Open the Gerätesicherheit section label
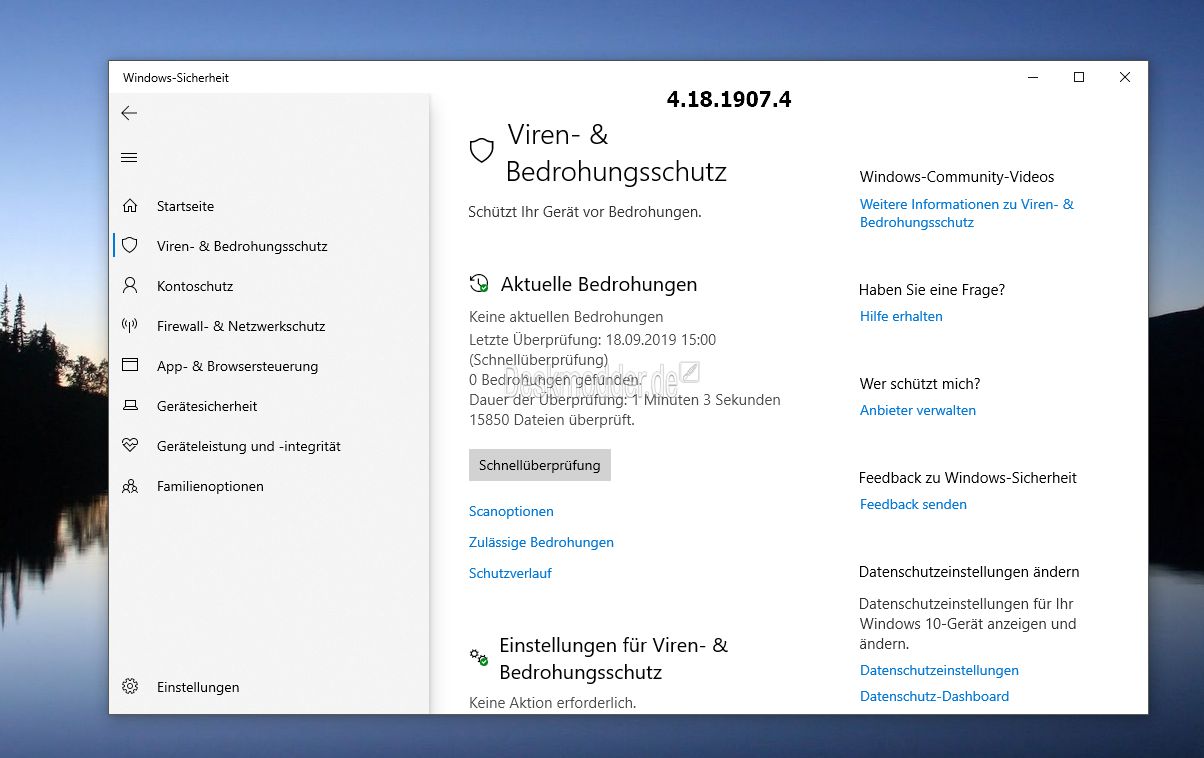 click(207, 406)
